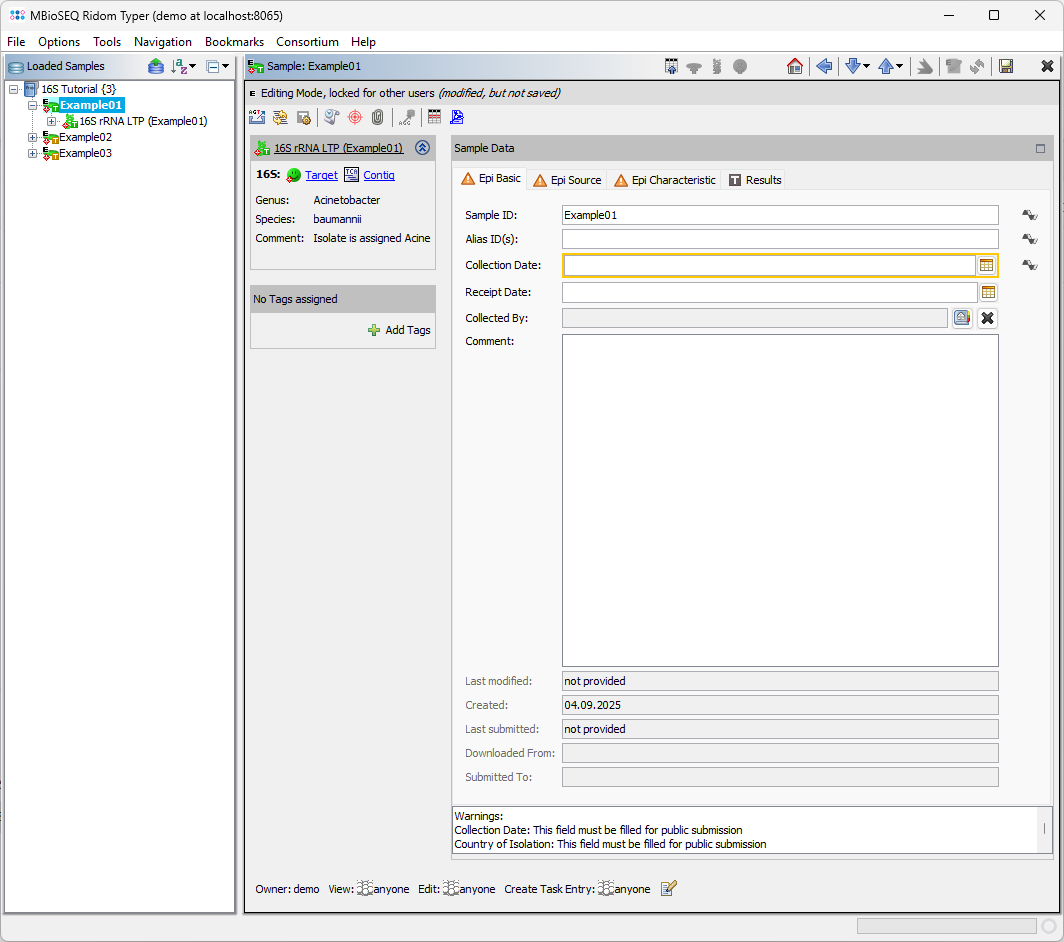Open the attachments paperclip icon
1064x942 pixels.
point(379,117)
